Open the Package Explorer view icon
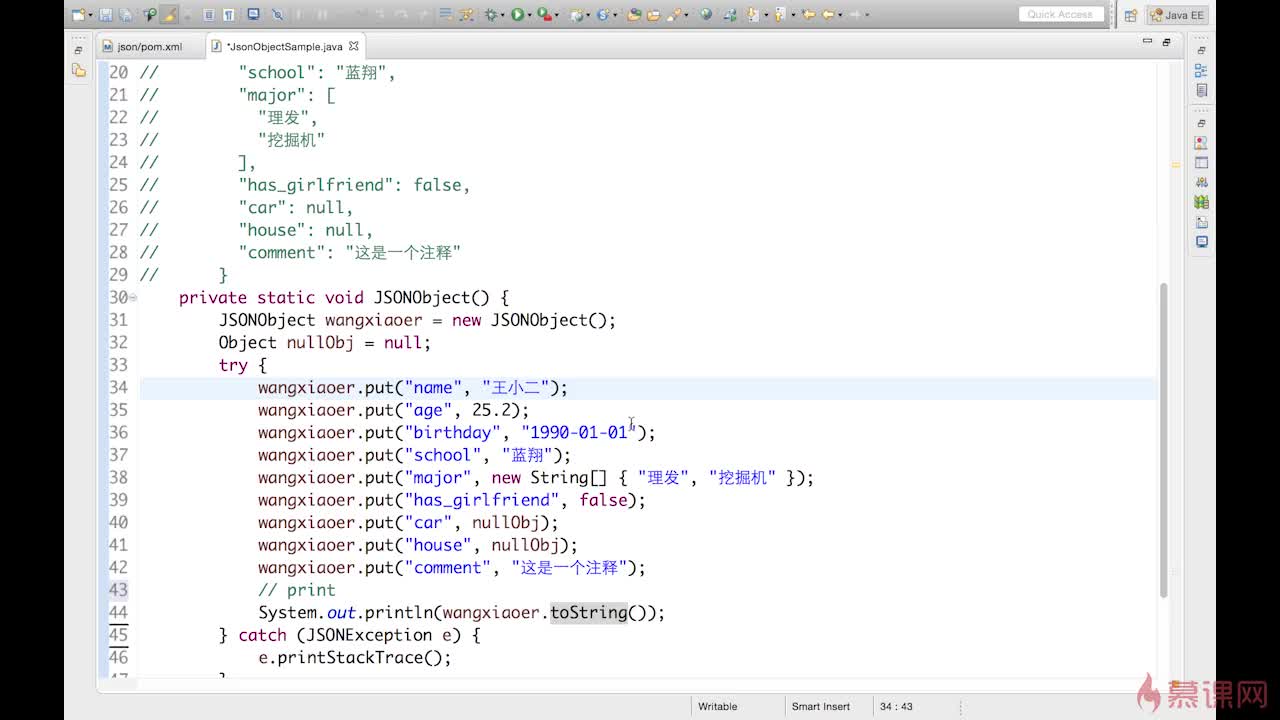Screen dimensions: 1280x720 point(79,70)
